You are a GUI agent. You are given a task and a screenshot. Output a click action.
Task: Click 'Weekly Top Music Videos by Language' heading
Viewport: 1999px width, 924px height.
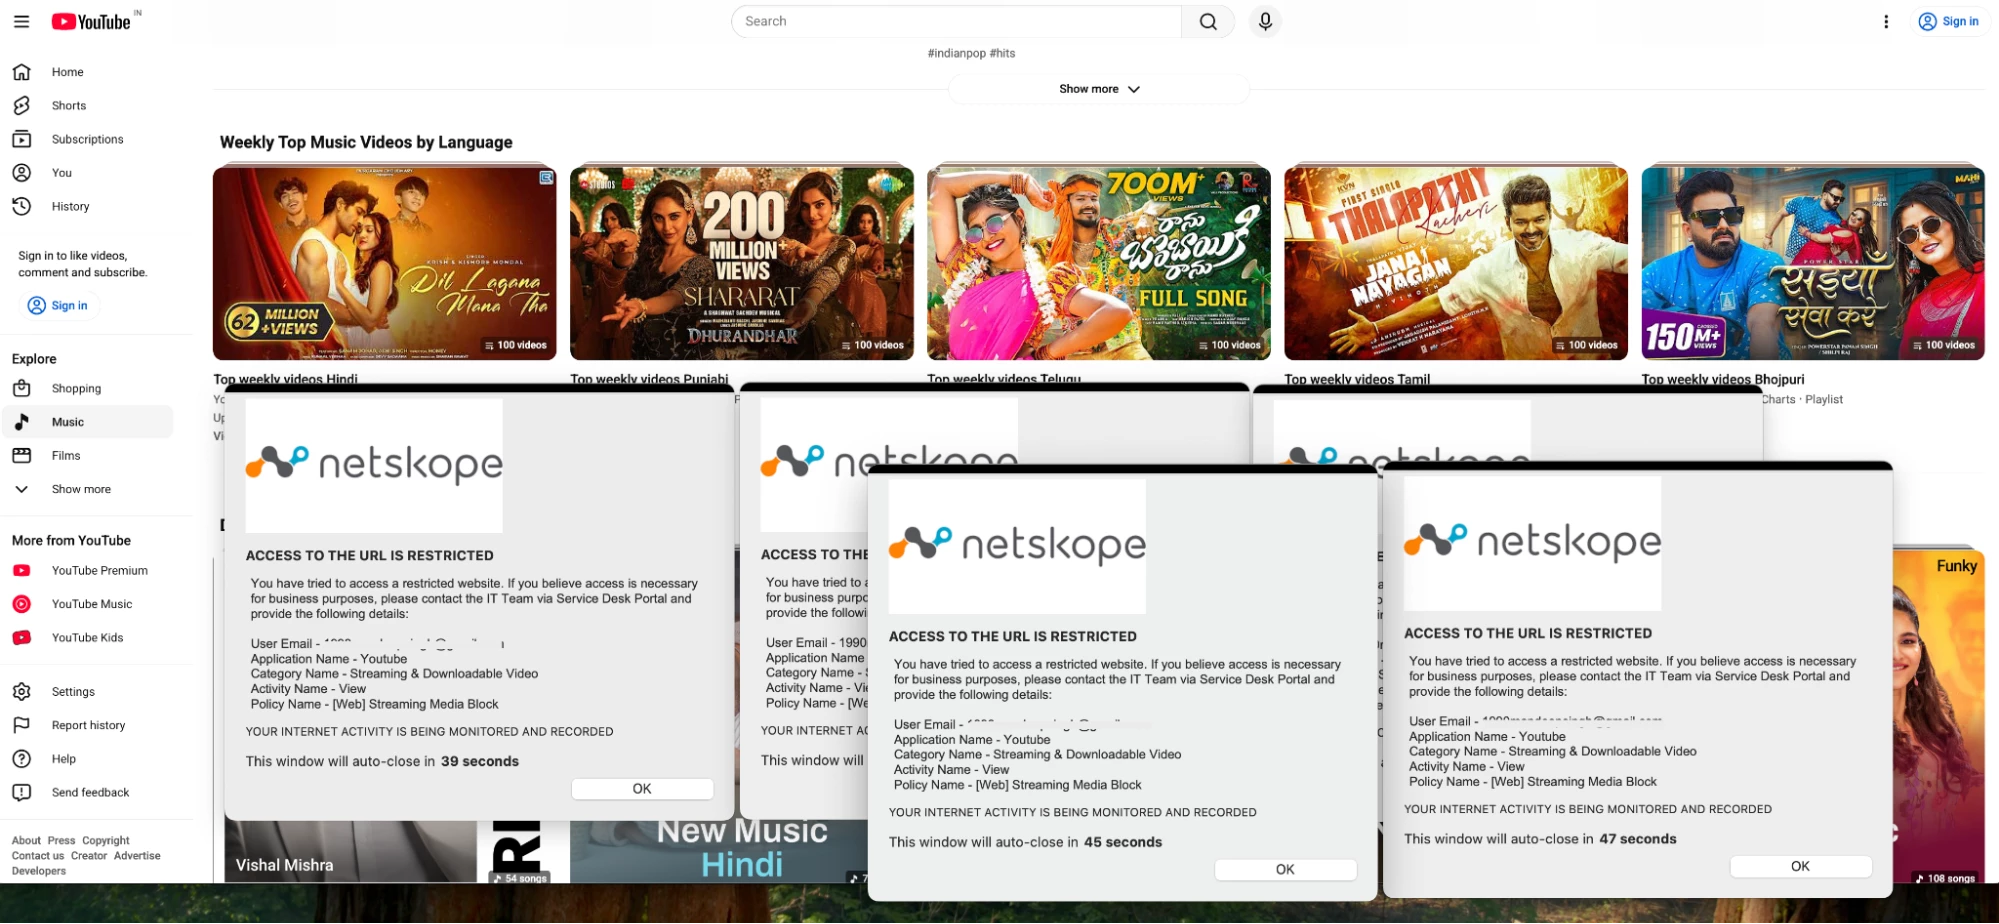(366, 142)
